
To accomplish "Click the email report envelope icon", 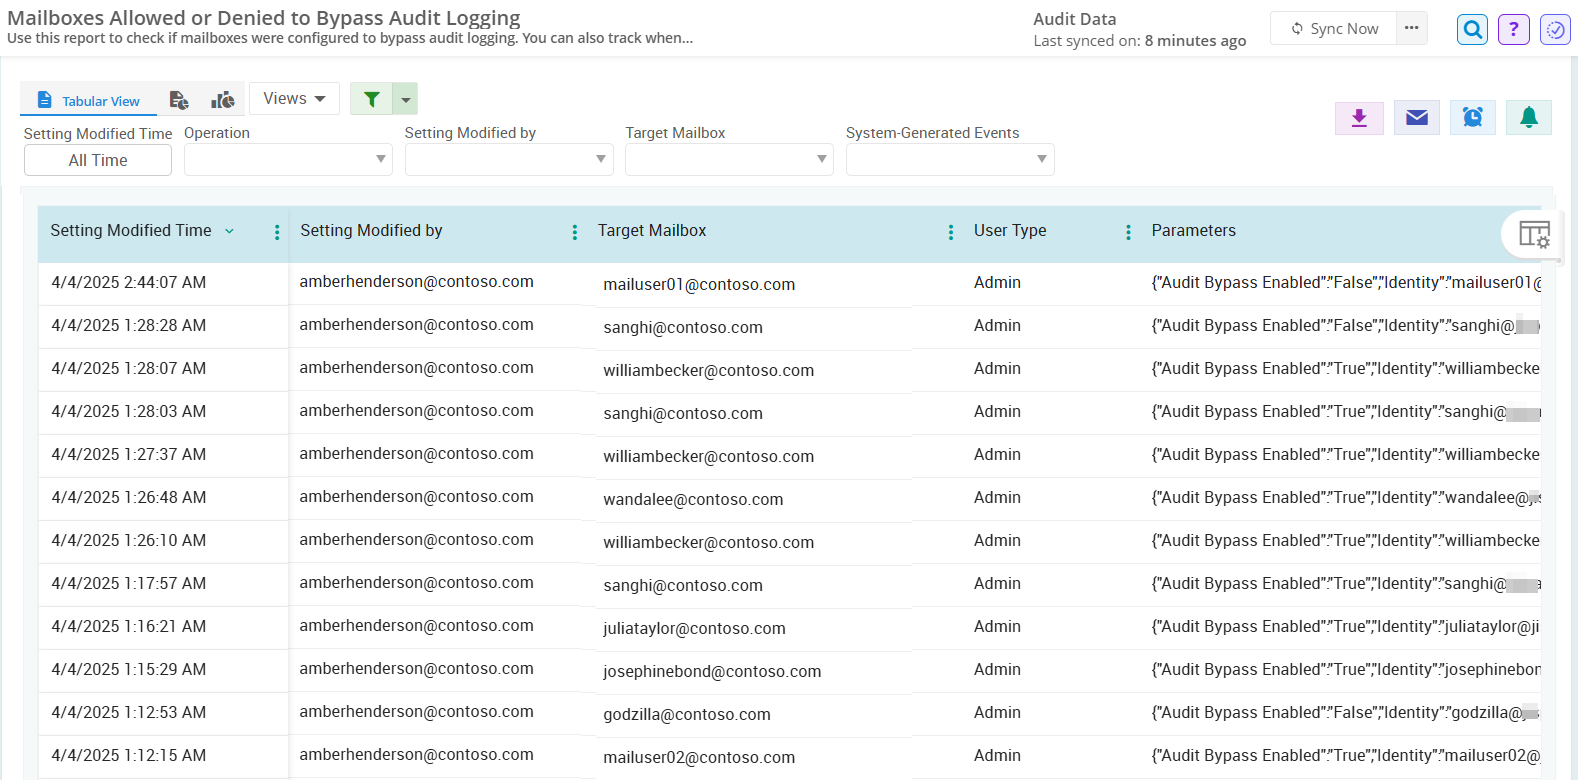I will click(1416, 118).
